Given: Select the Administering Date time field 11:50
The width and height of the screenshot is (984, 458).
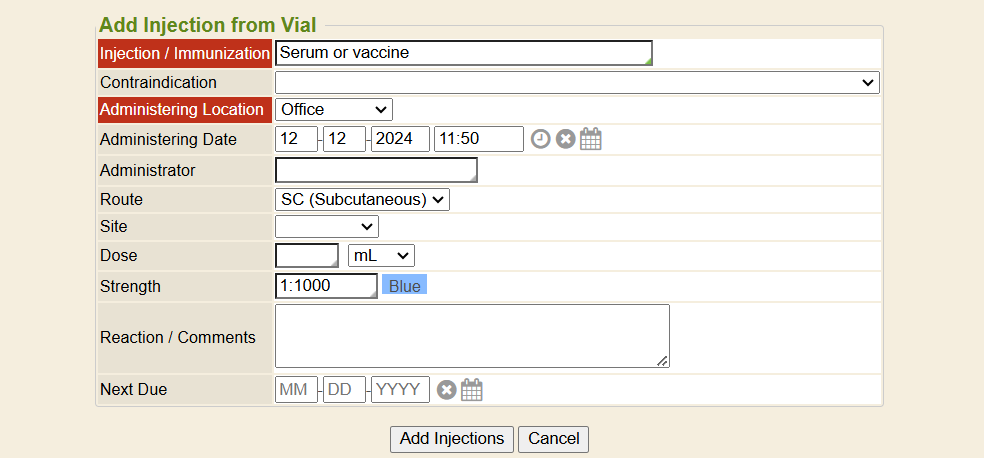Looking at the screenshot, I should click(x=478, y=139).
